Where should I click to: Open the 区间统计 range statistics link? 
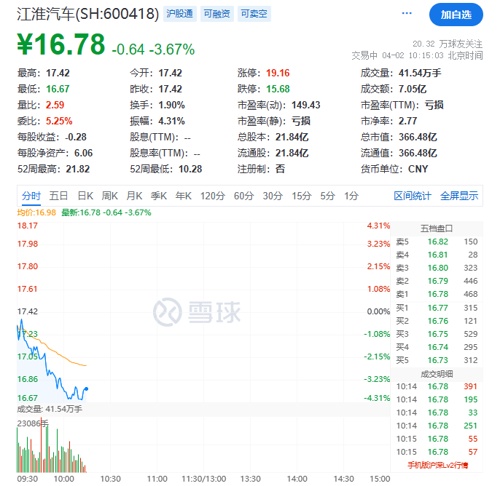pyautogui.click(x=412, y=196)
